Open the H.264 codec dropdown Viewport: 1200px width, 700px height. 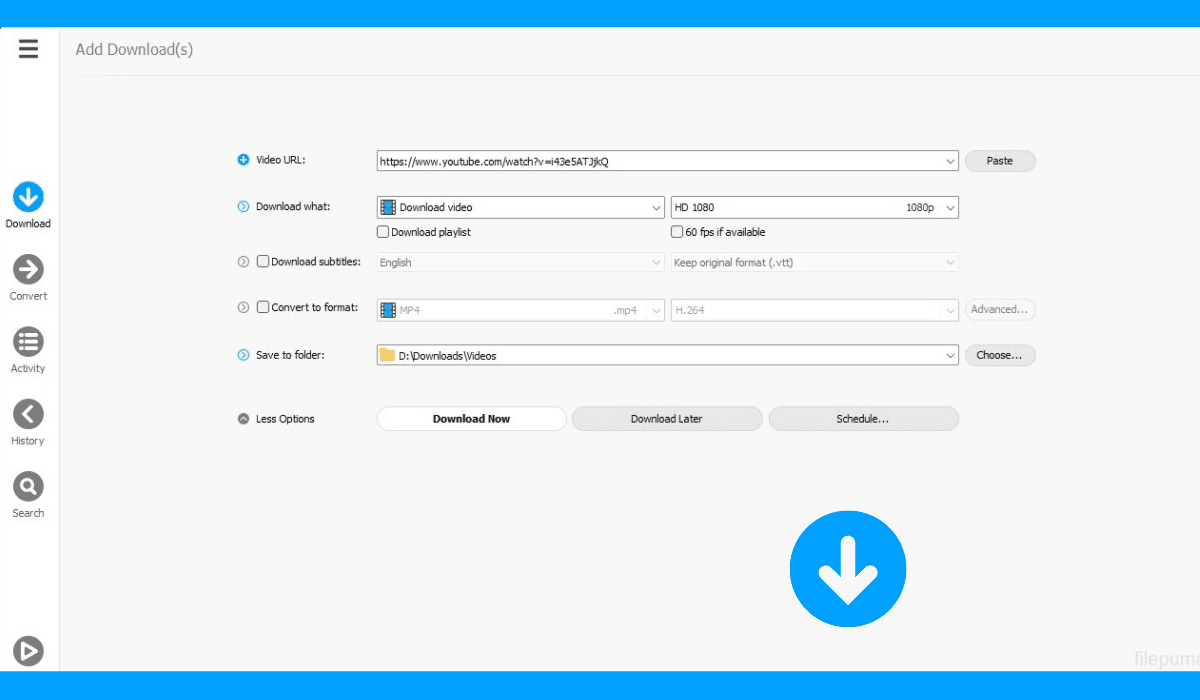click(x=950, y=310)
